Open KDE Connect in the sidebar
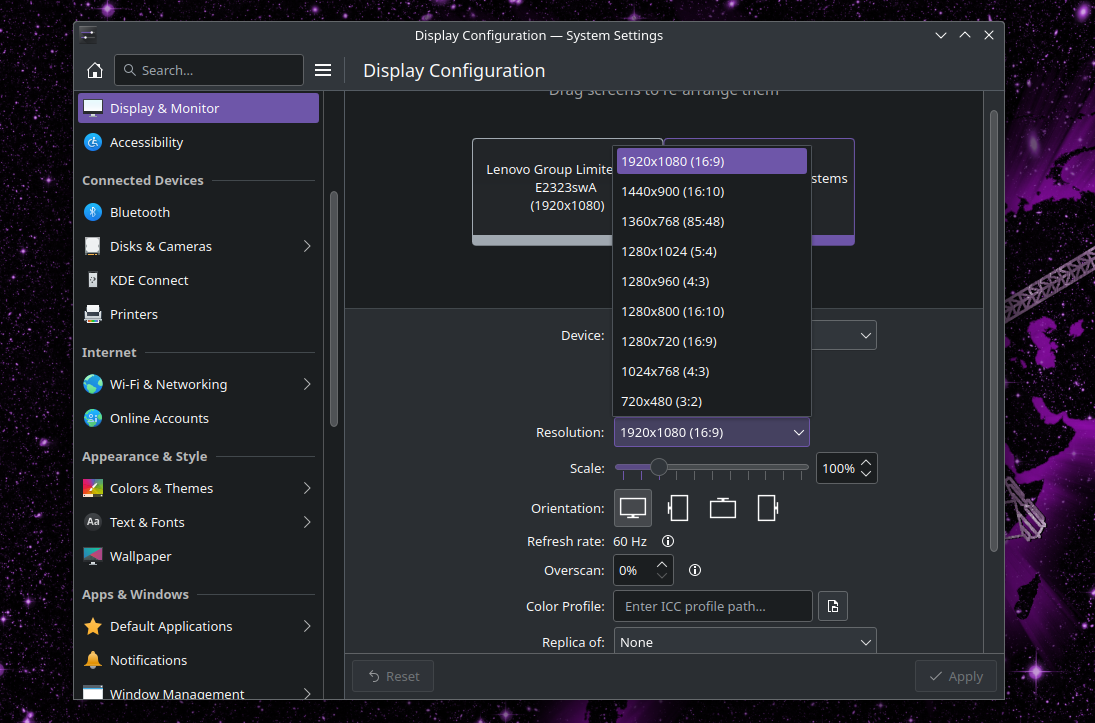Image resolution: width=1095 pixels, height=723 pixels. point(149,280)
